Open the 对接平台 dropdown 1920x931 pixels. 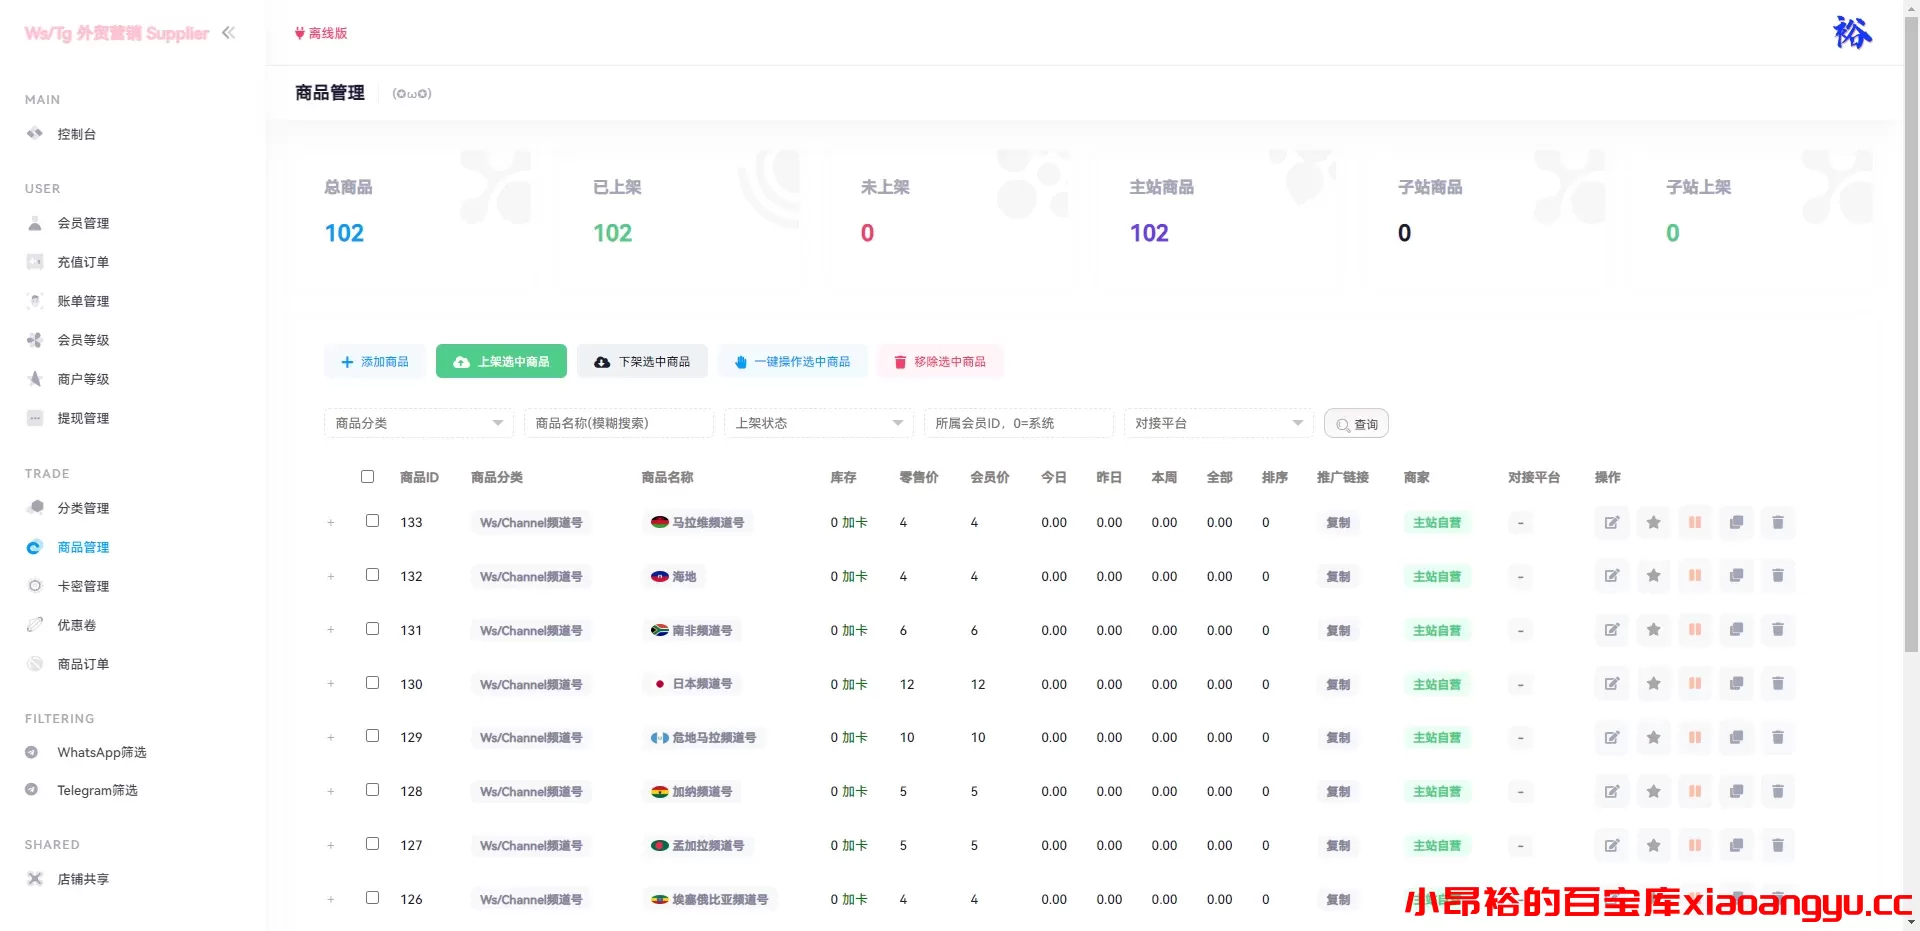[x=1217, y=423]
